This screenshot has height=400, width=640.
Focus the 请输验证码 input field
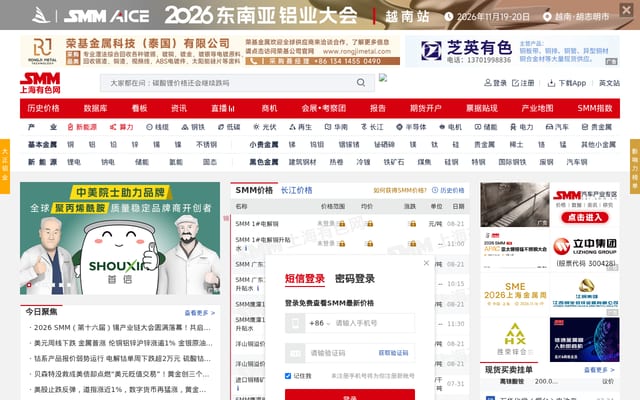tap(342, 353)
